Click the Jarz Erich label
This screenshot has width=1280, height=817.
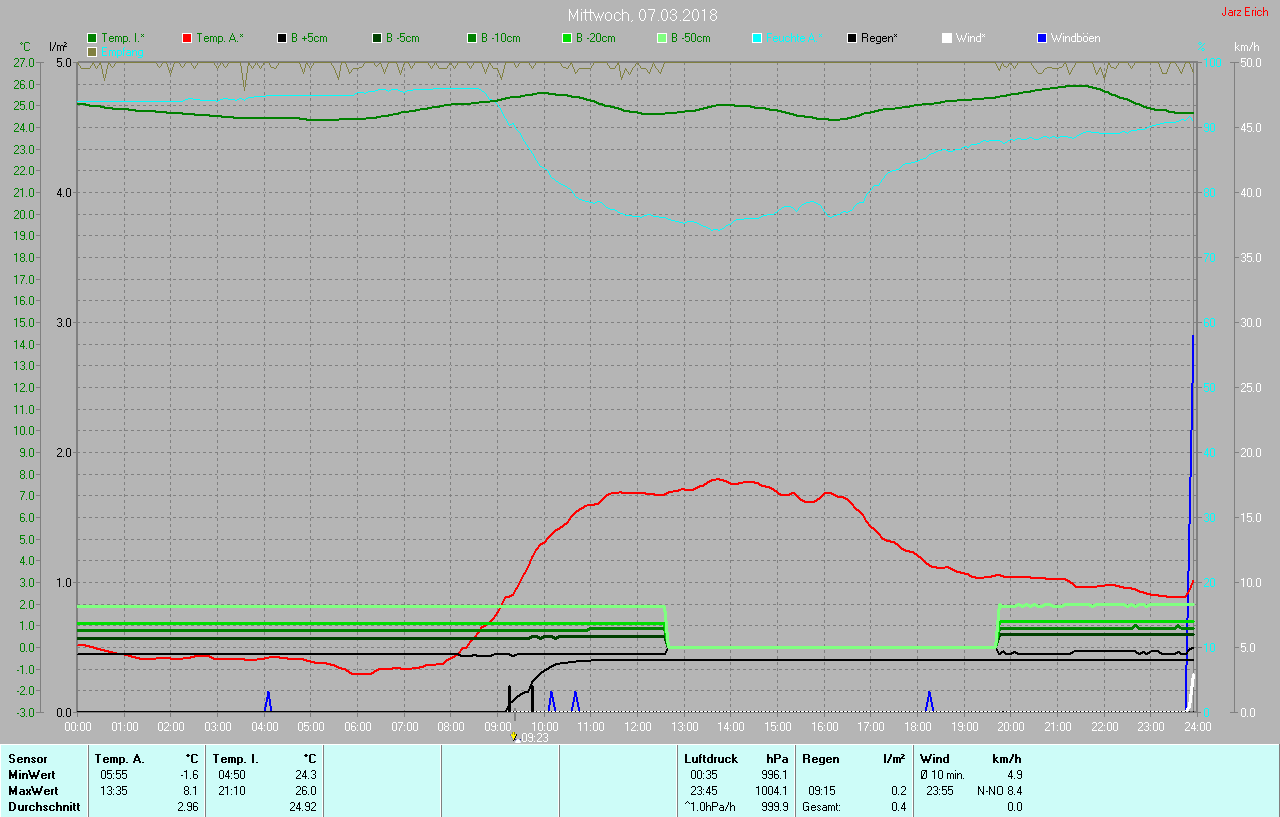1244,12
